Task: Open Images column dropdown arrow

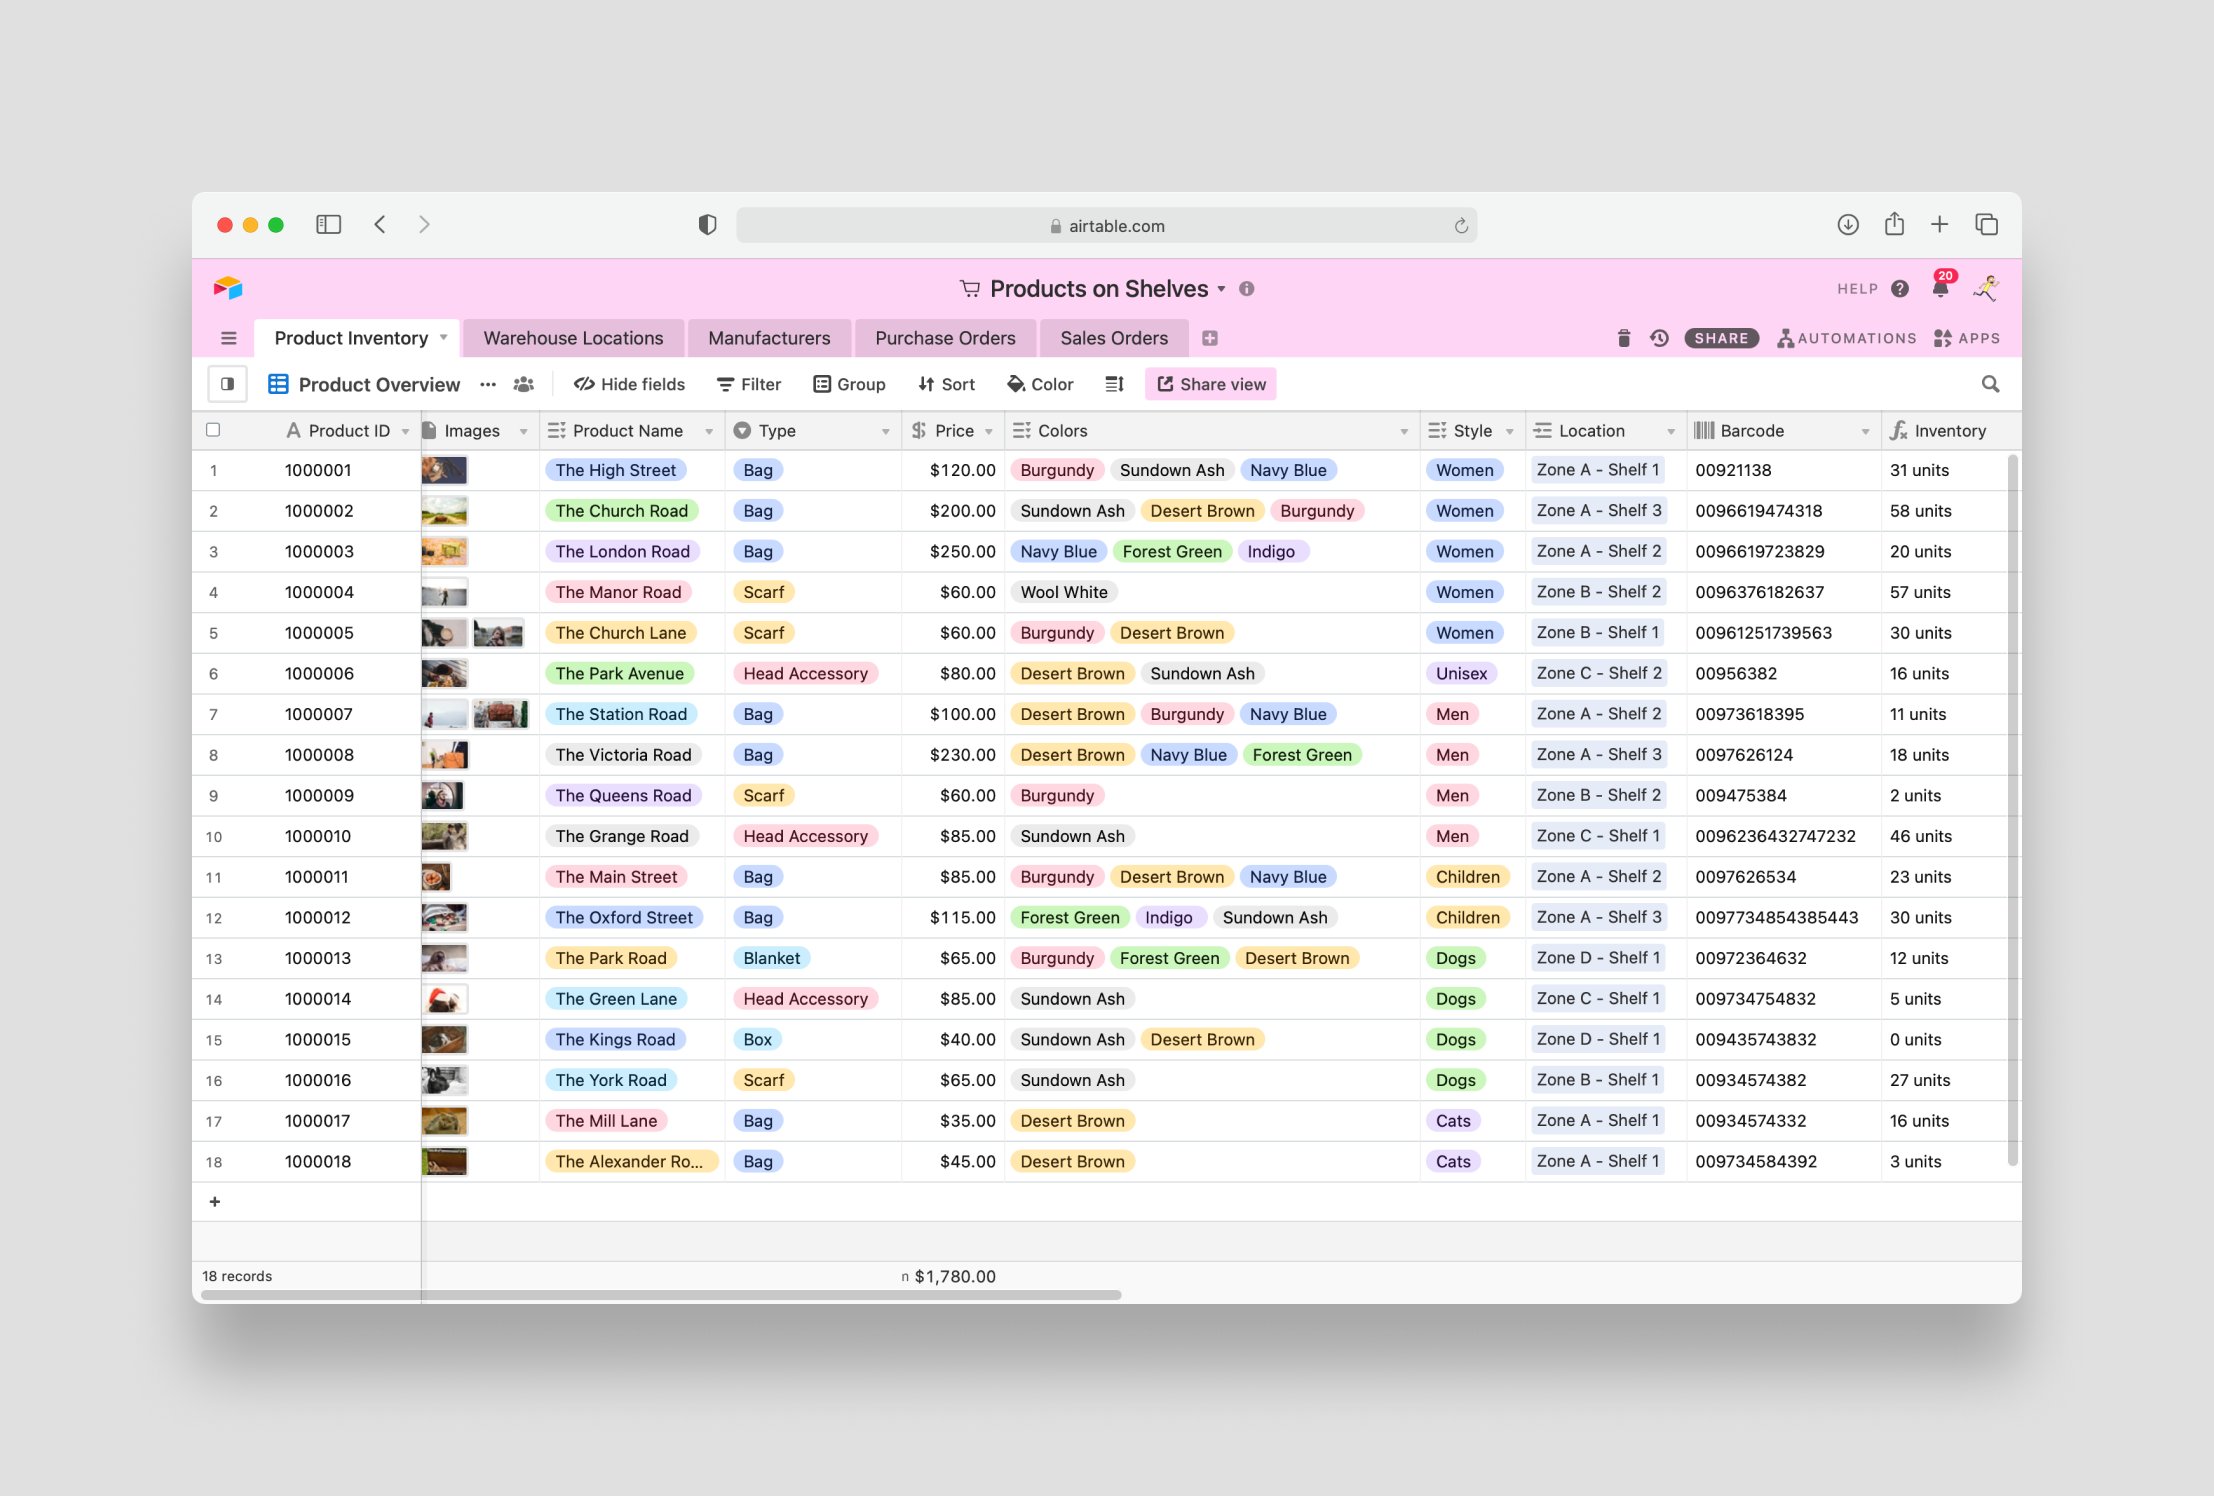Action: tap(523, 431)
